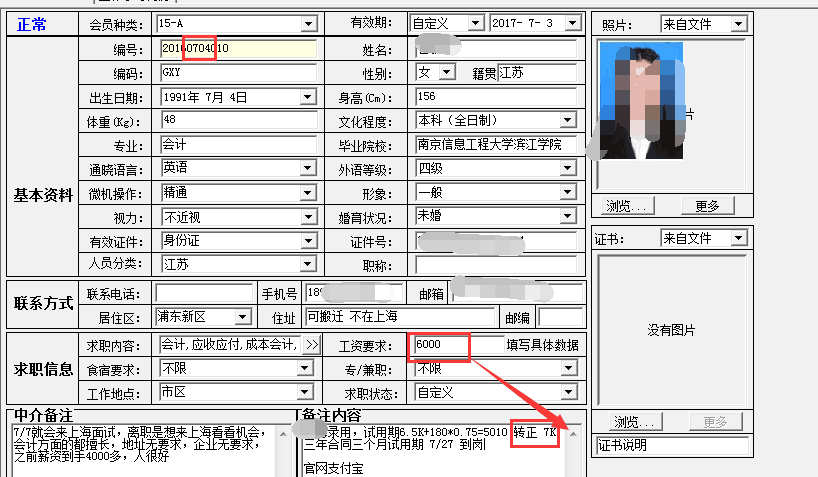The height and width of the screenshot is (477, 818).
Task: Open the 居住区 dropdown showing 浦东新区
Action: (242, 317)
